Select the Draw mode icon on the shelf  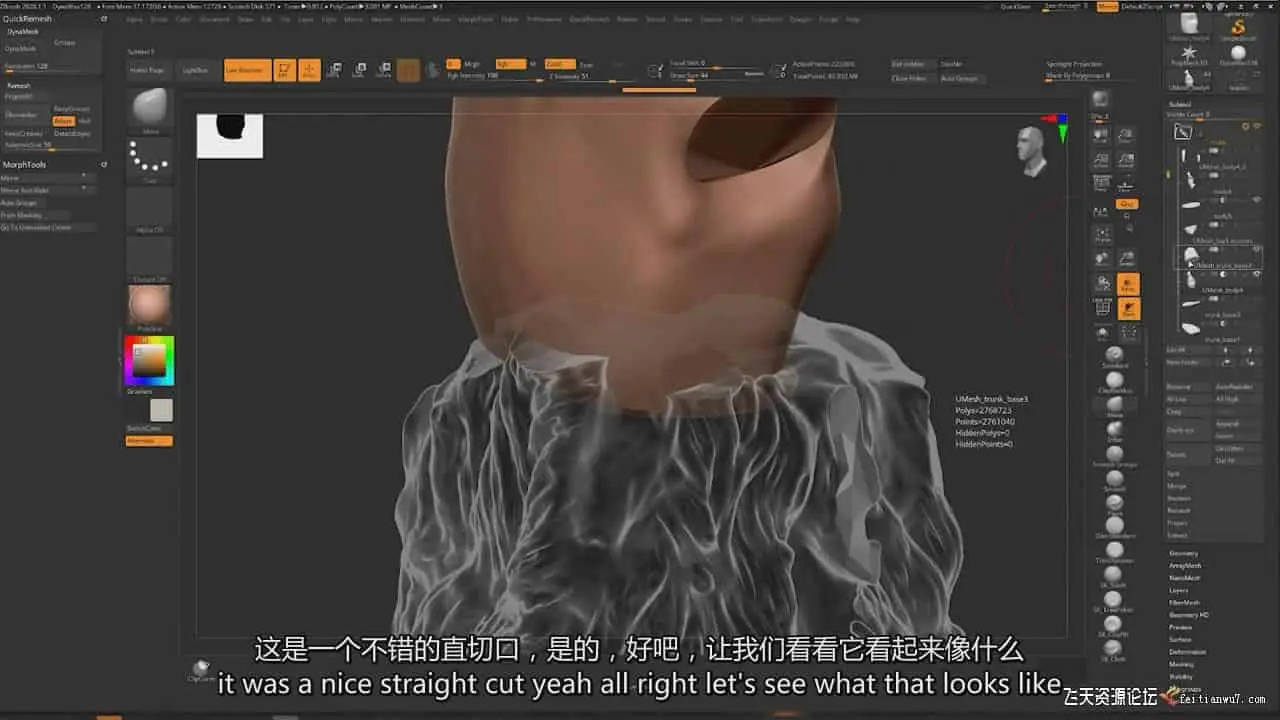(x=310, y=70)
